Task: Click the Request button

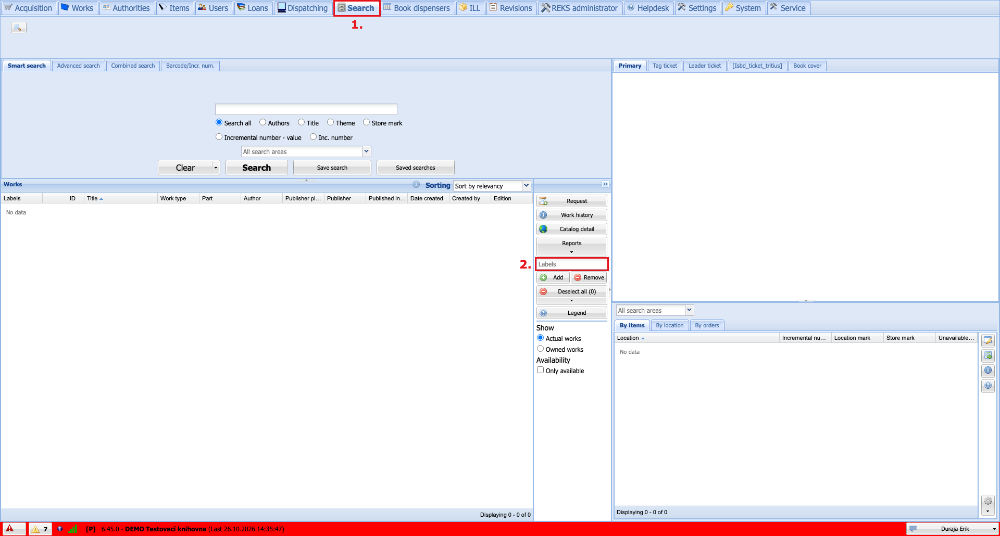Action: pos(571,201)
